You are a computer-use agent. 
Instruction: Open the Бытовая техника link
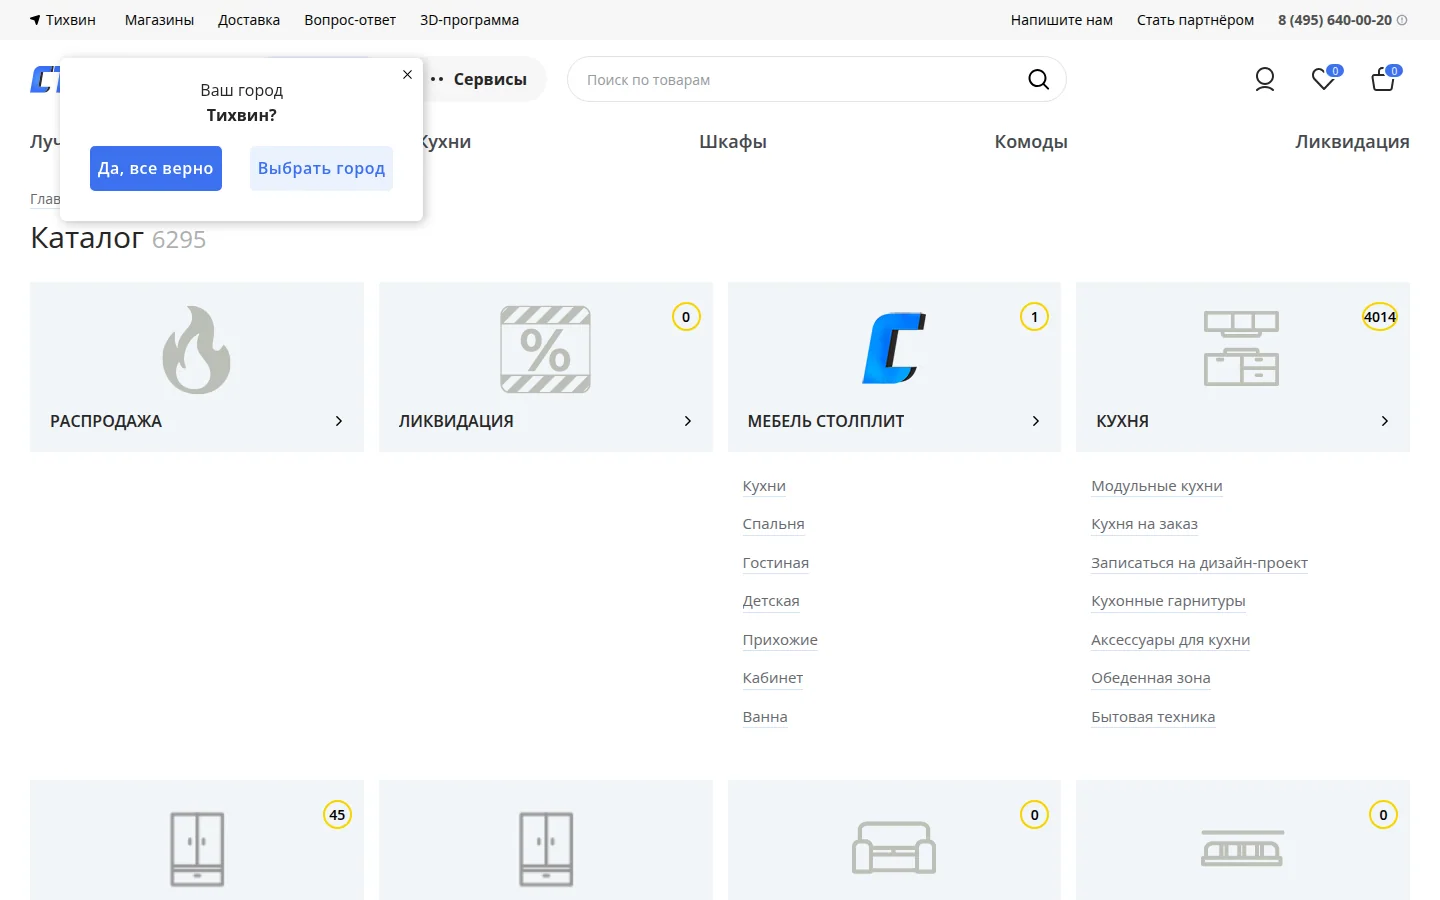click(1153, 717)
